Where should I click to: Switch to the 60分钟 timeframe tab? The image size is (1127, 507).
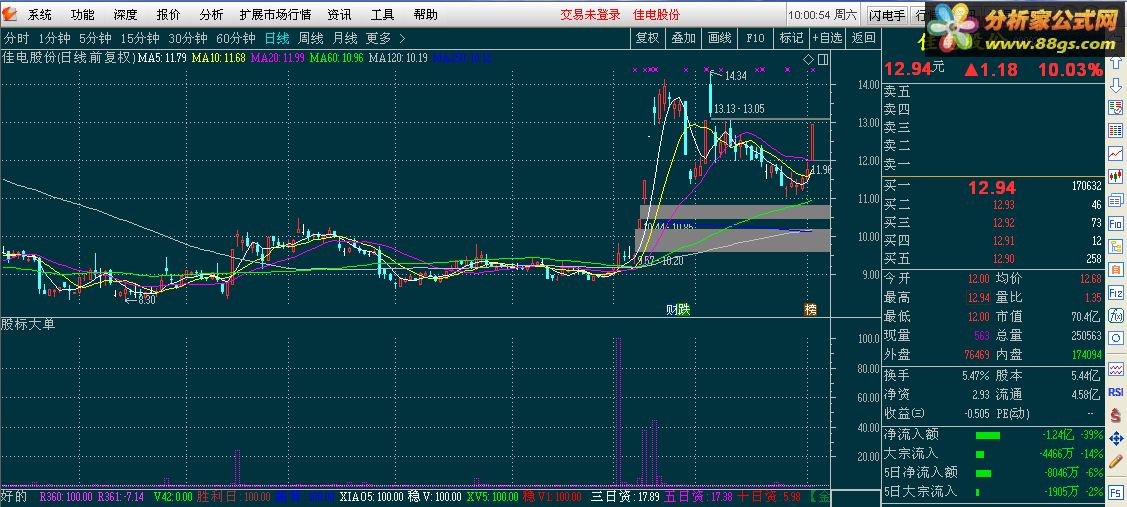[x=236, y=38]
